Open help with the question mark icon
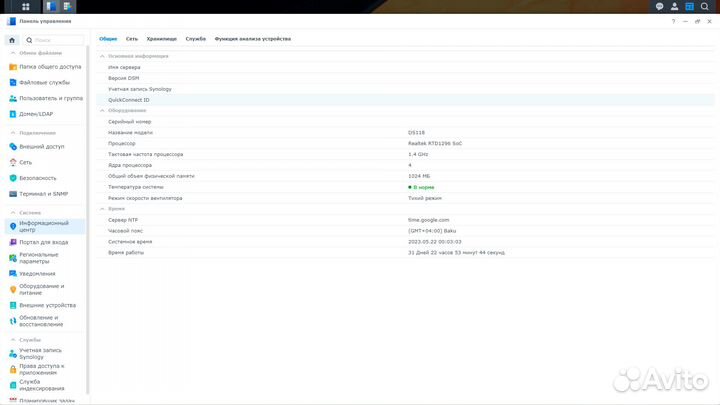 click(x=674, y=22)
